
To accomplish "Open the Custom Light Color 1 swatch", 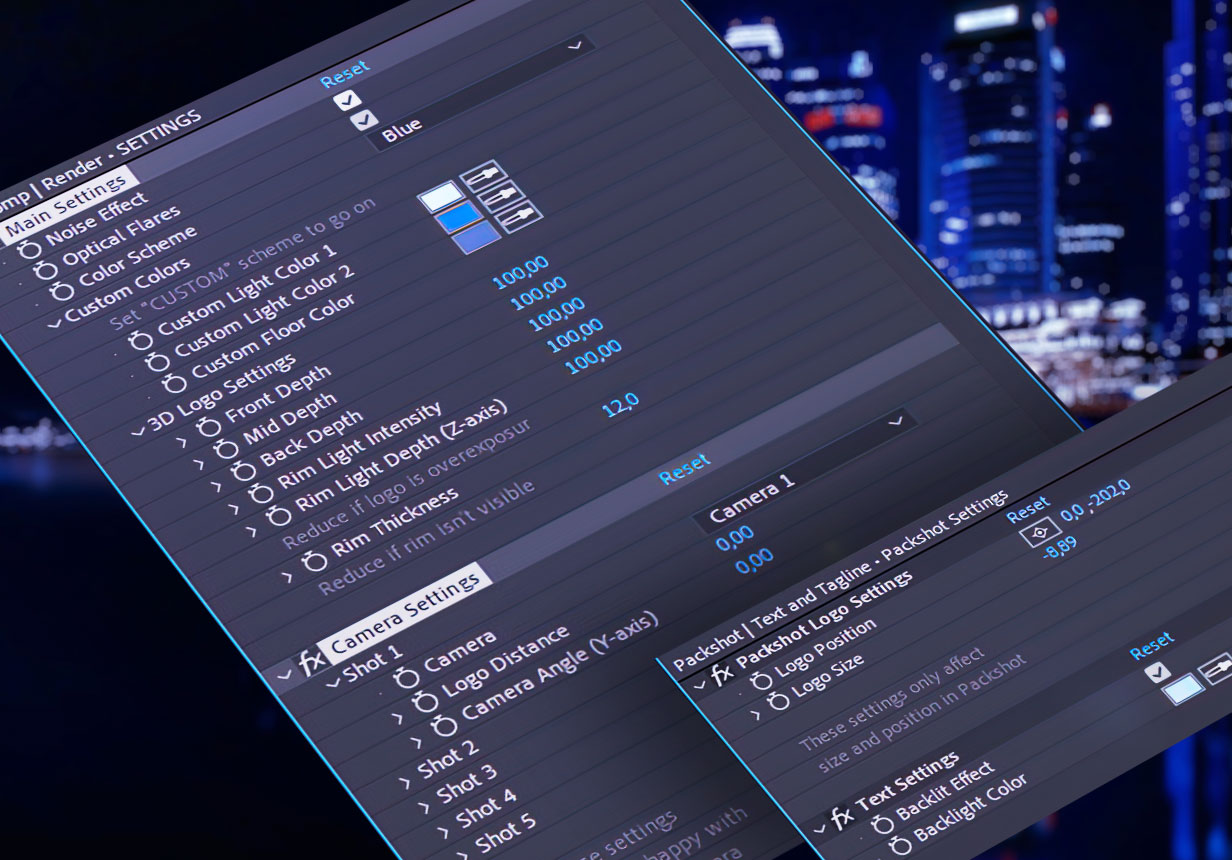I will click(441, 196).
